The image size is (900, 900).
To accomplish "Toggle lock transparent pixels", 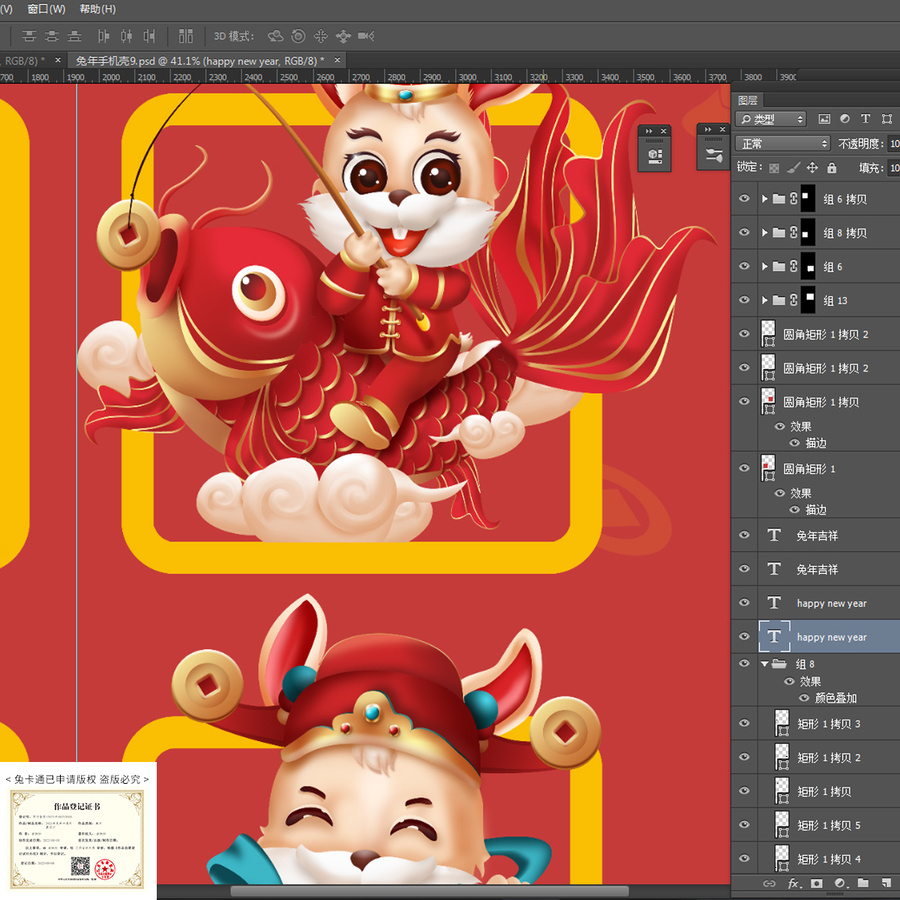I will coord(774,168).
